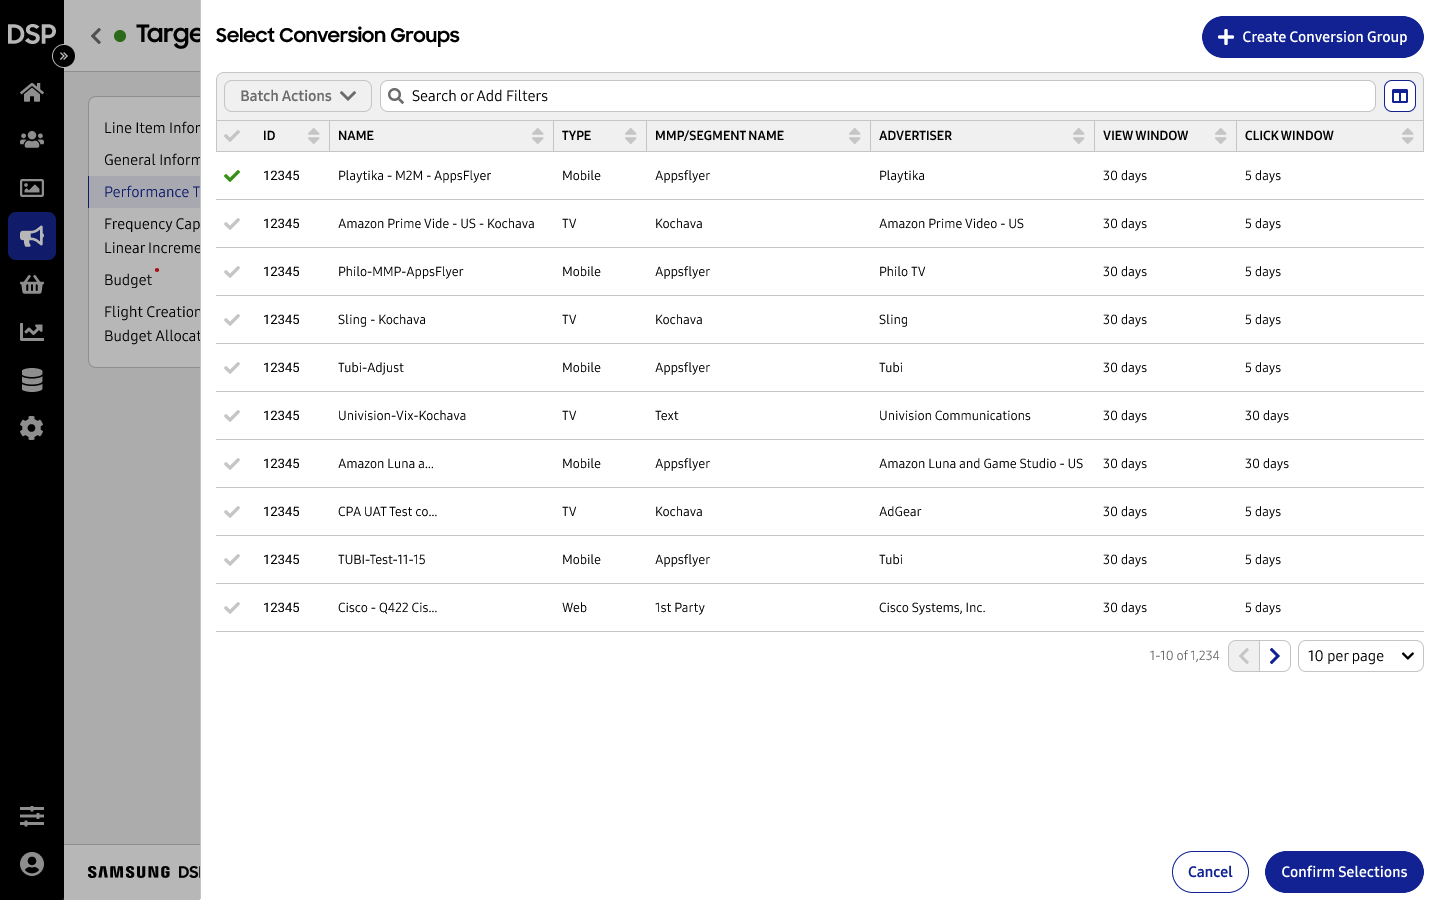Image resolution: width=1442 pixels, height=902 pixels.
Task: Open Line Item Information section
Action: tap(152, 128)
